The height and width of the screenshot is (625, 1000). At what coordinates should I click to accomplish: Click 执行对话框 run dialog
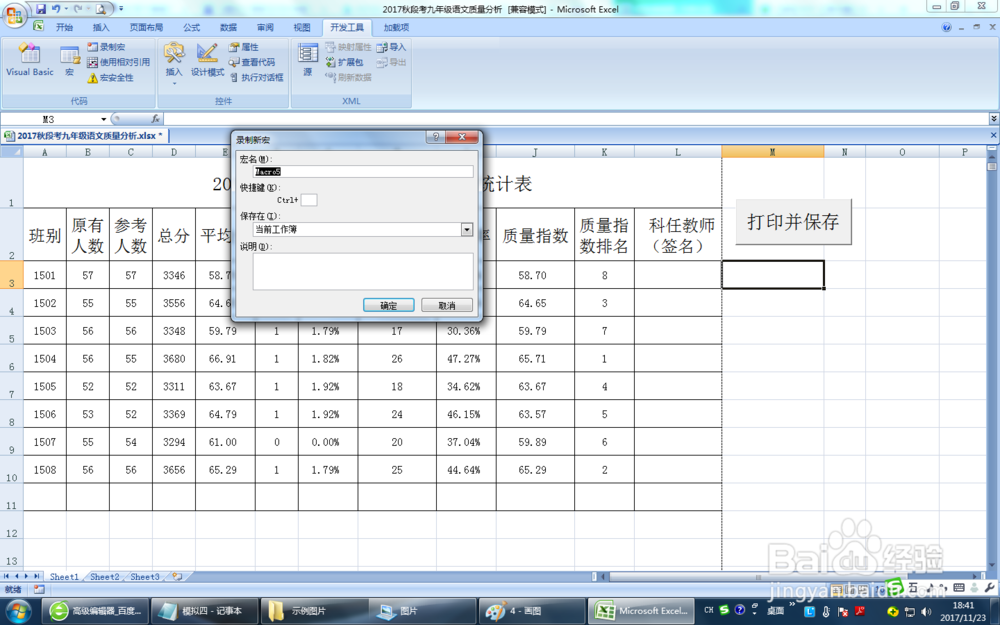(256, 77)
